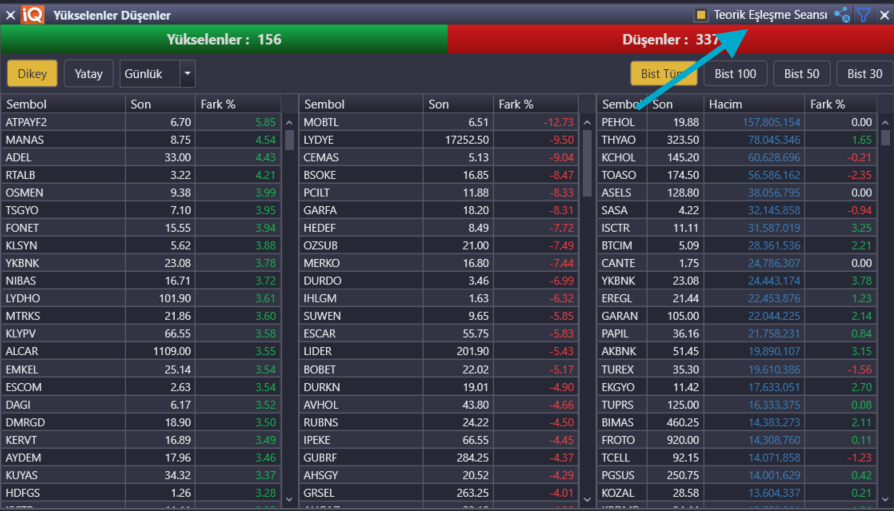
Task: Click the Günlük dropdown arrow
Action: click(188, 74)
